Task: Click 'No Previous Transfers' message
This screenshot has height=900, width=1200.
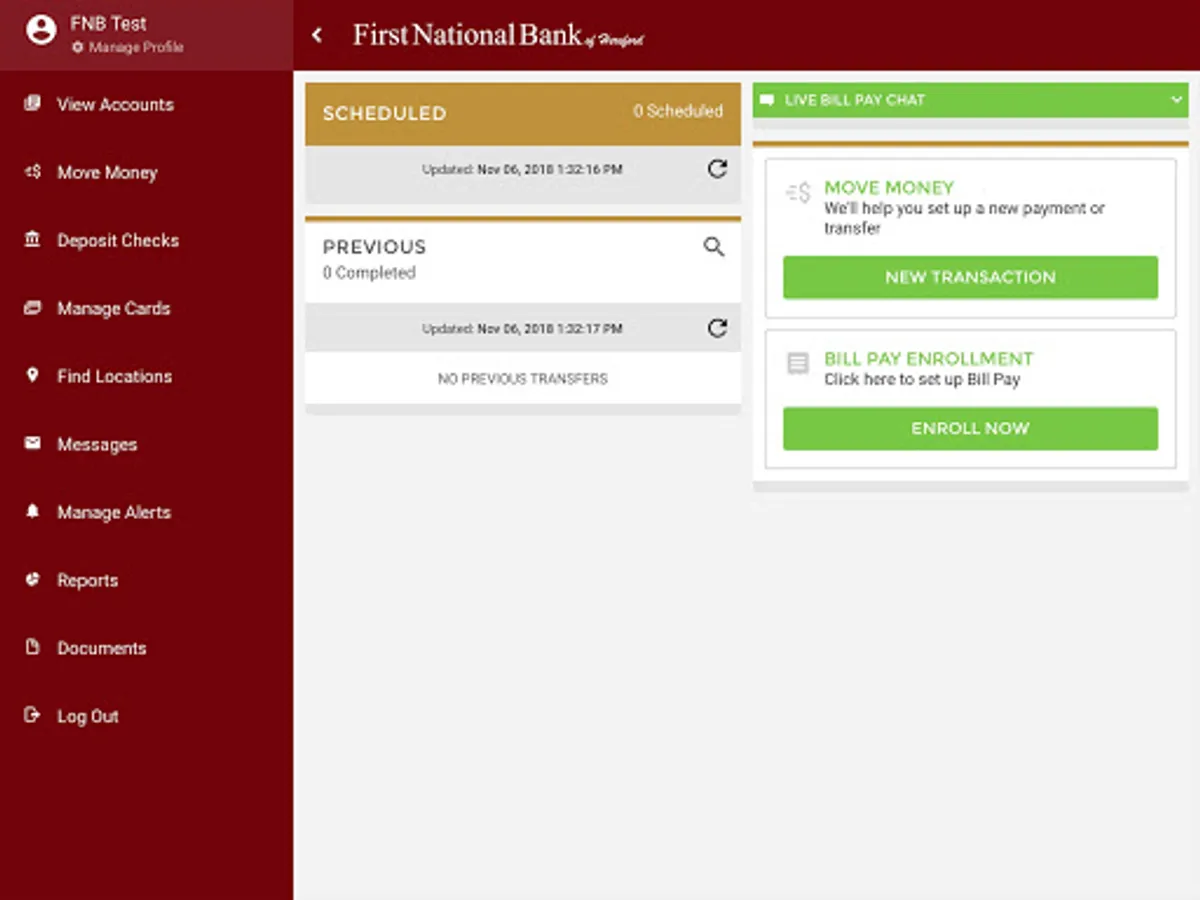Action: (x=523, y=379)
